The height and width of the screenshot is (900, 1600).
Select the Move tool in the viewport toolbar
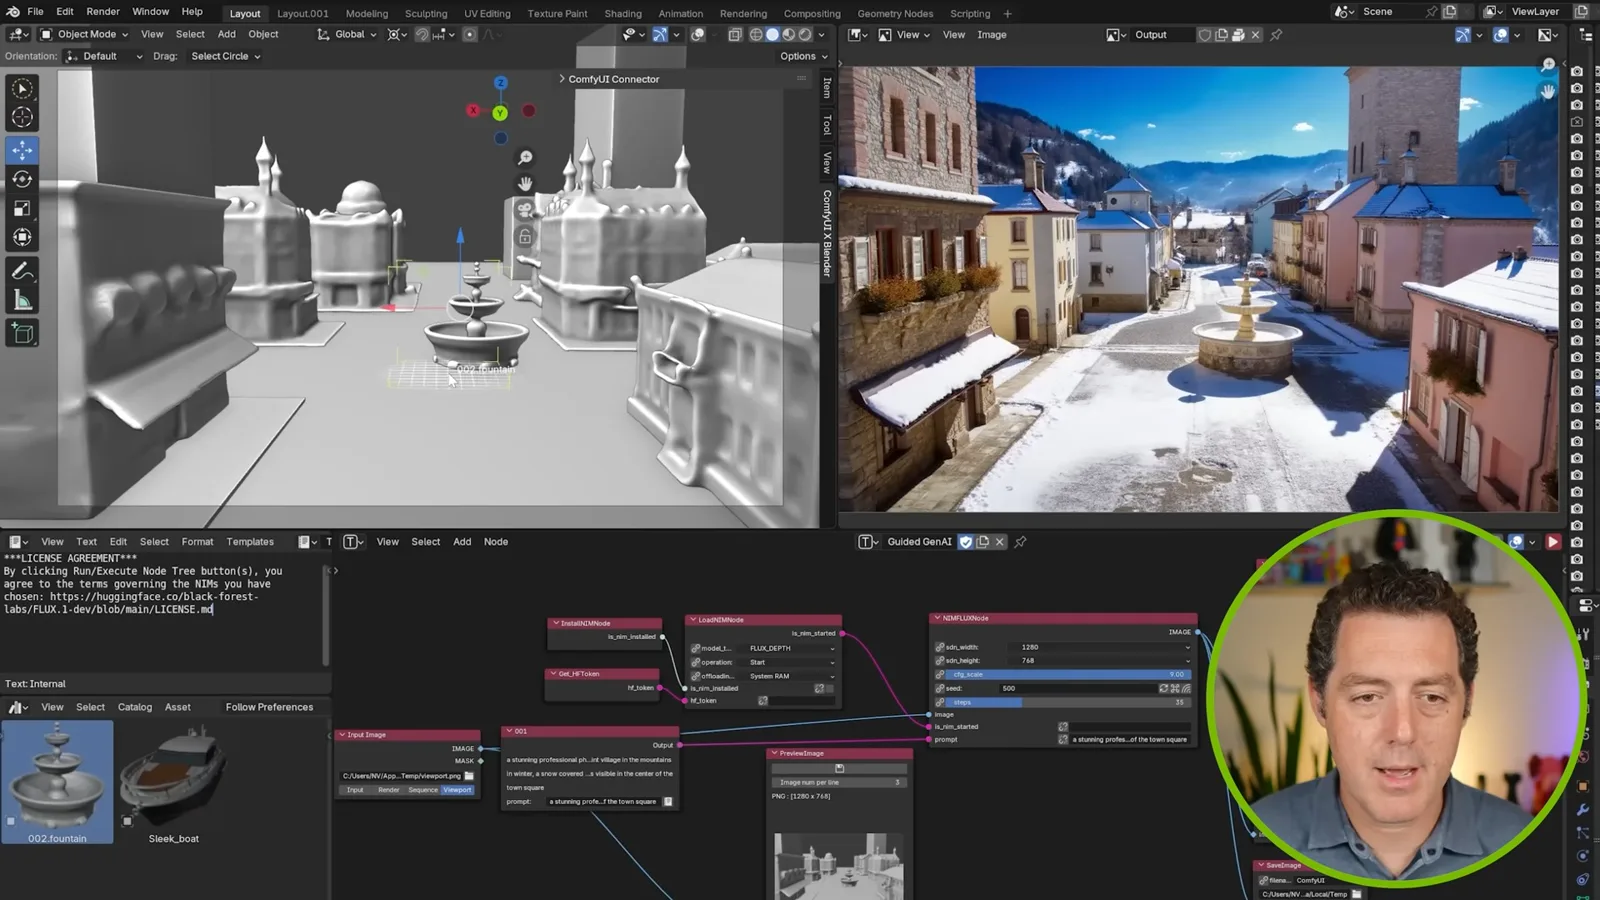tap(22, 150)
